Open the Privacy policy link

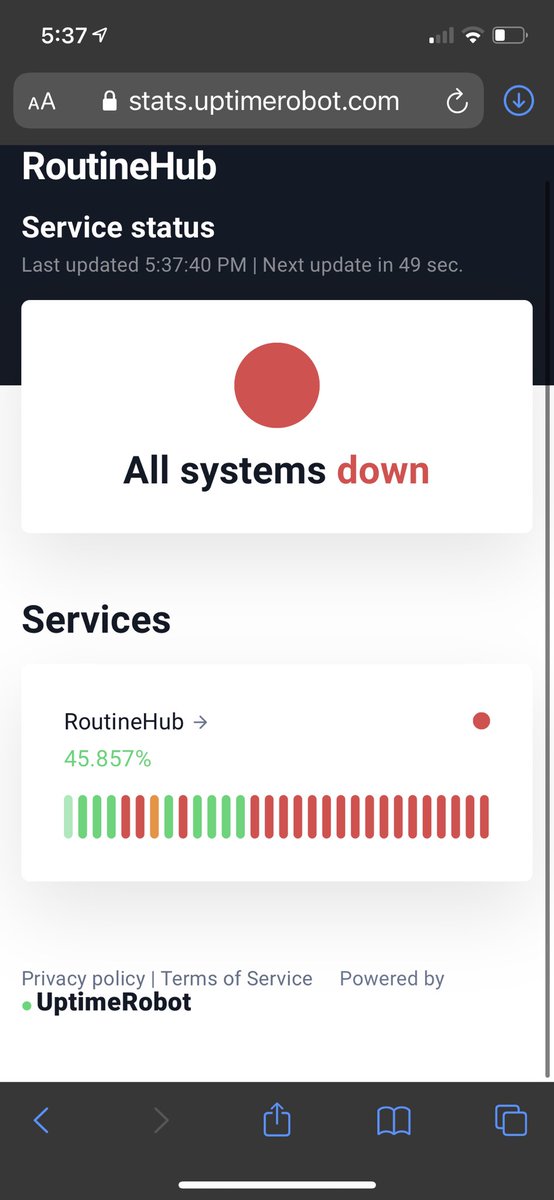(x=83, y=978)
